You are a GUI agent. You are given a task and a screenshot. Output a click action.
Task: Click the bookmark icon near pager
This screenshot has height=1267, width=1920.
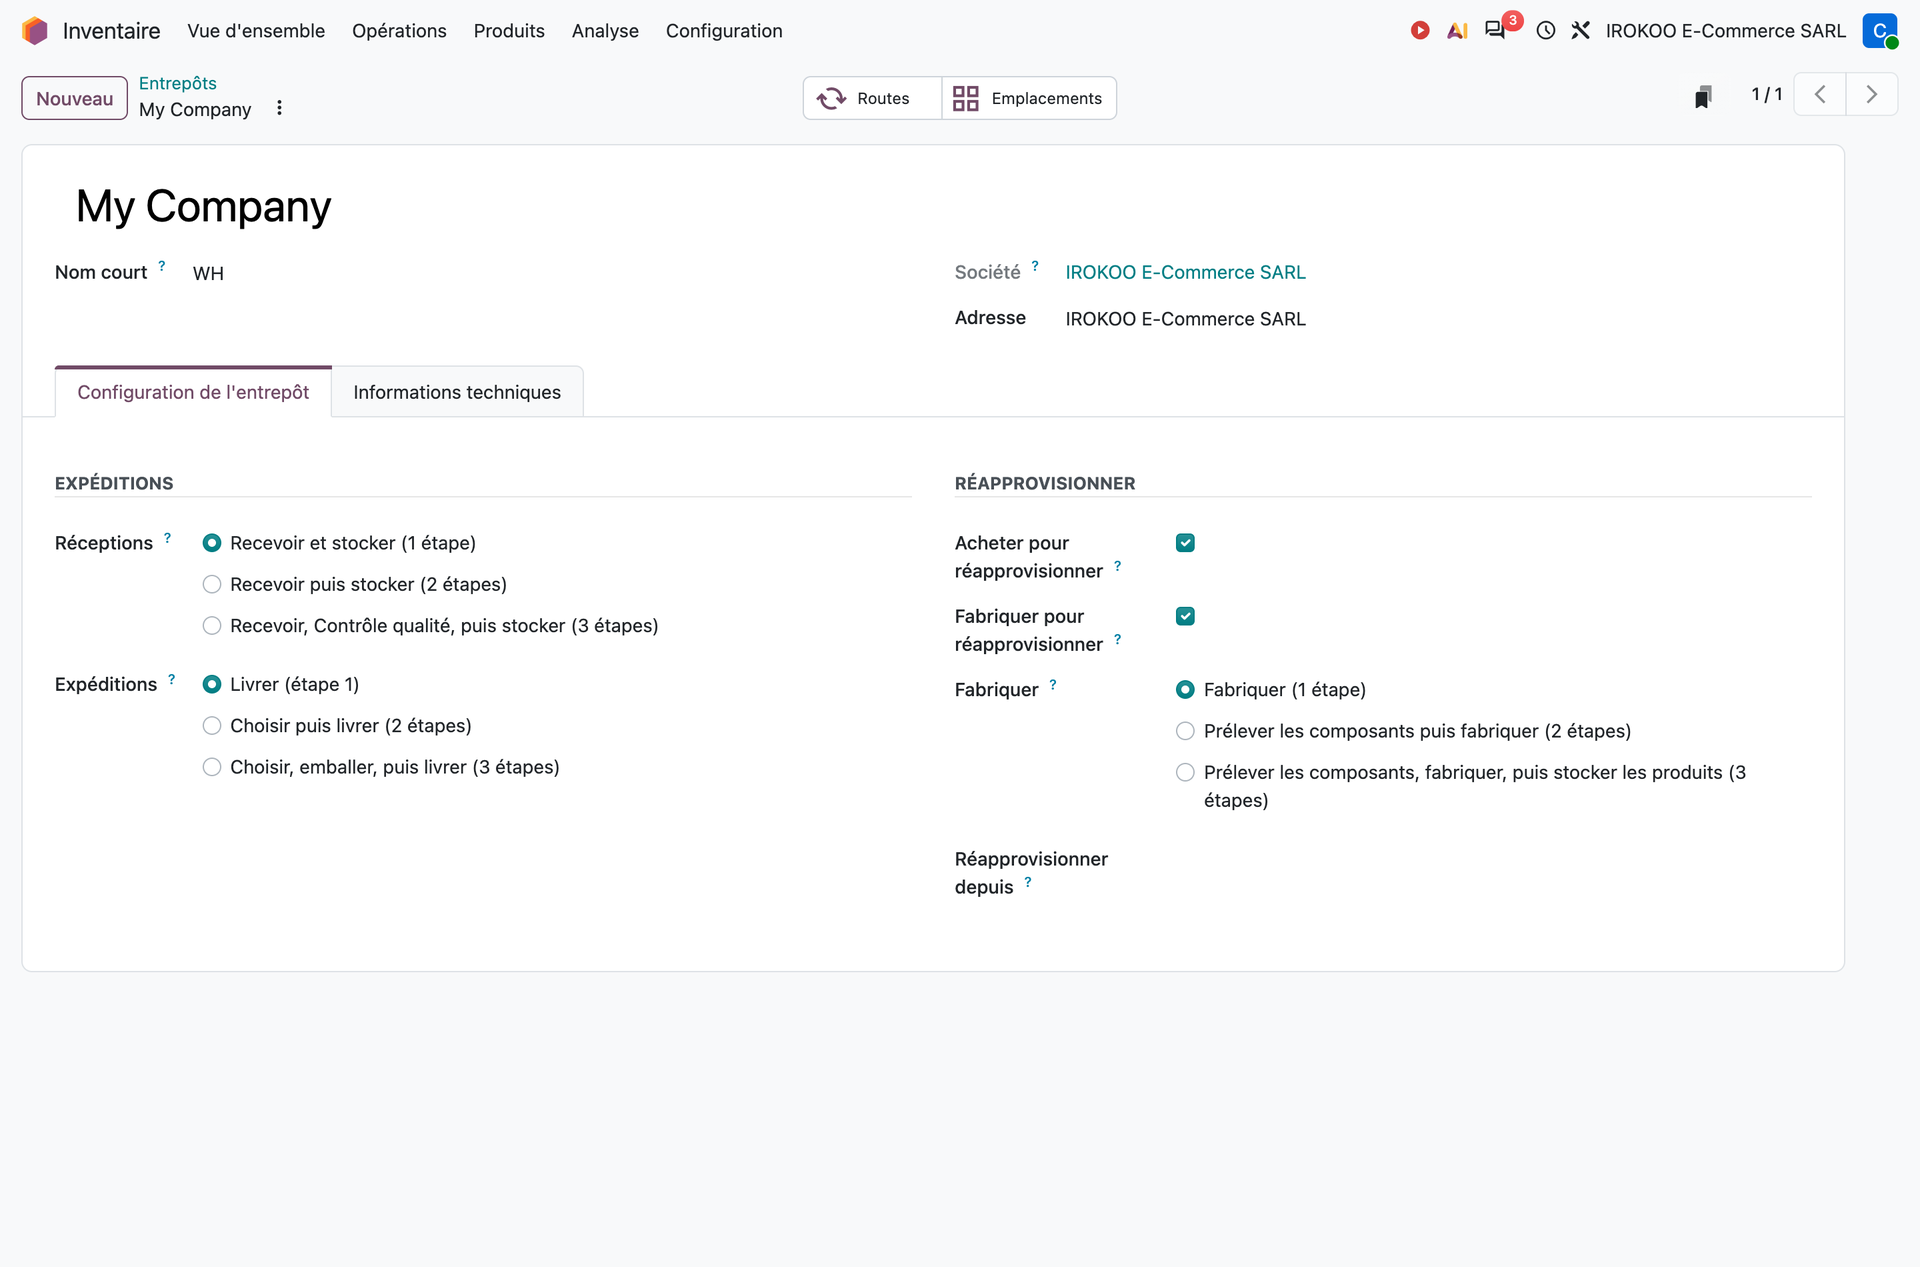[1703, 96]
